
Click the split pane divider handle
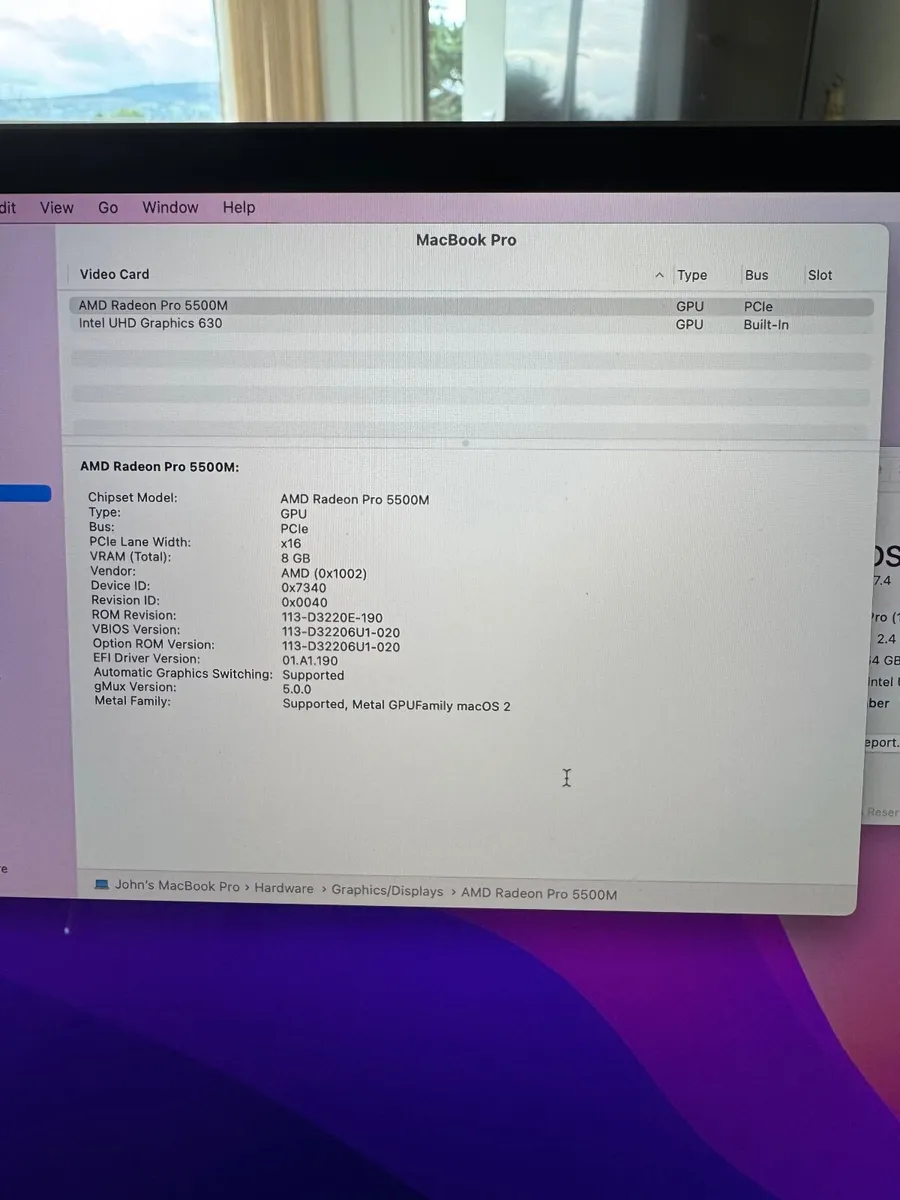click(x=466, y=442)
